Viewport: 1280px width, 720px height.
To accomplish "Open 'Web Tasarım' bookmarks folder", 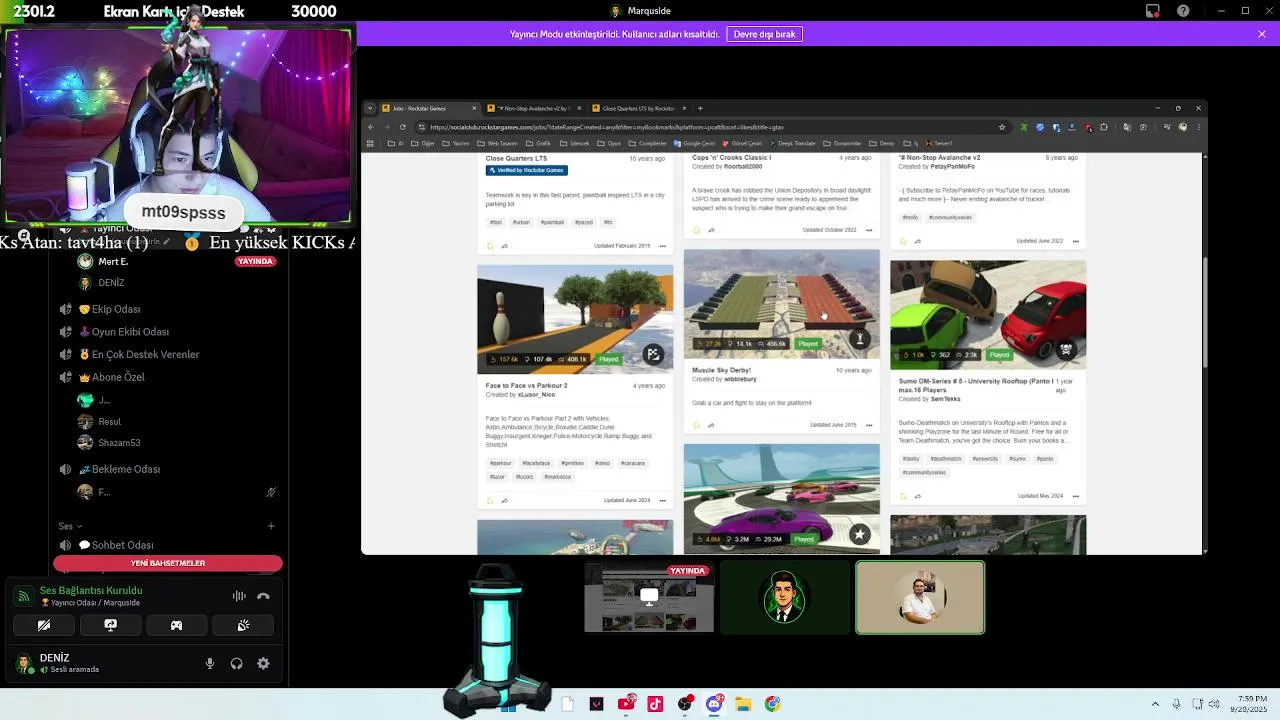I will click(497, 143).
